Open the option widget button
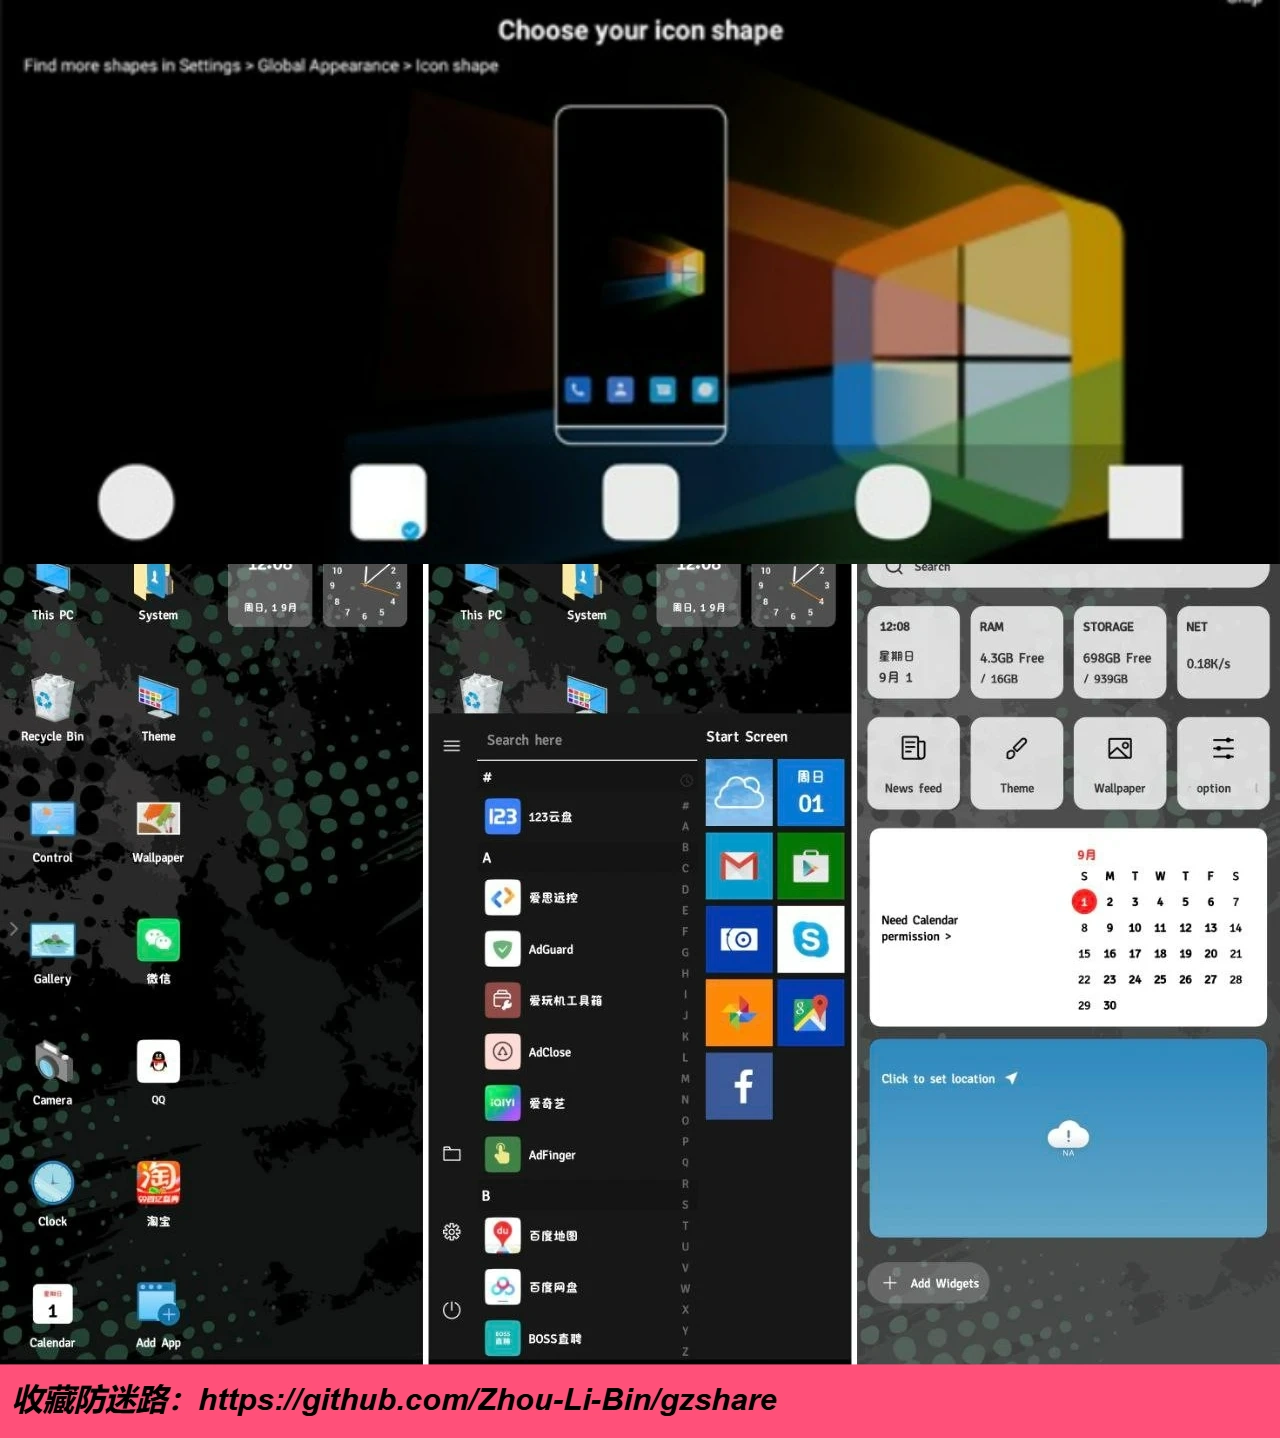 (x=1223, y=762)
